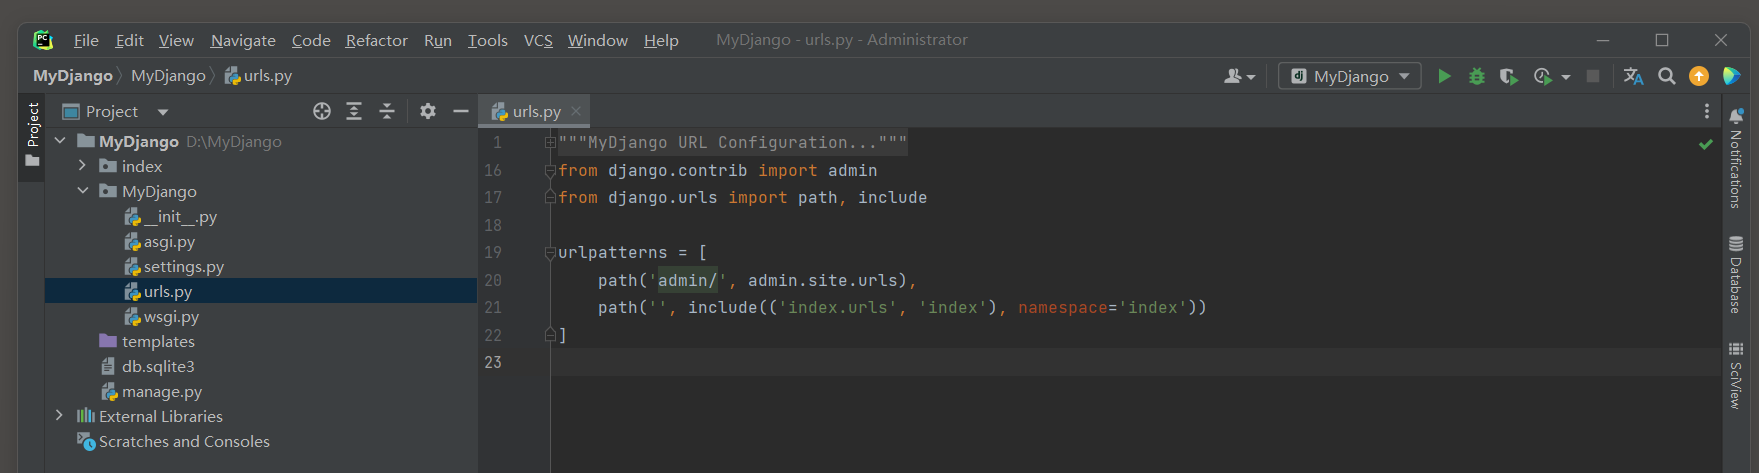Screen dimensions: 1759x473
Task: Select wsgi.py in project tree
Action: point(161,316)
